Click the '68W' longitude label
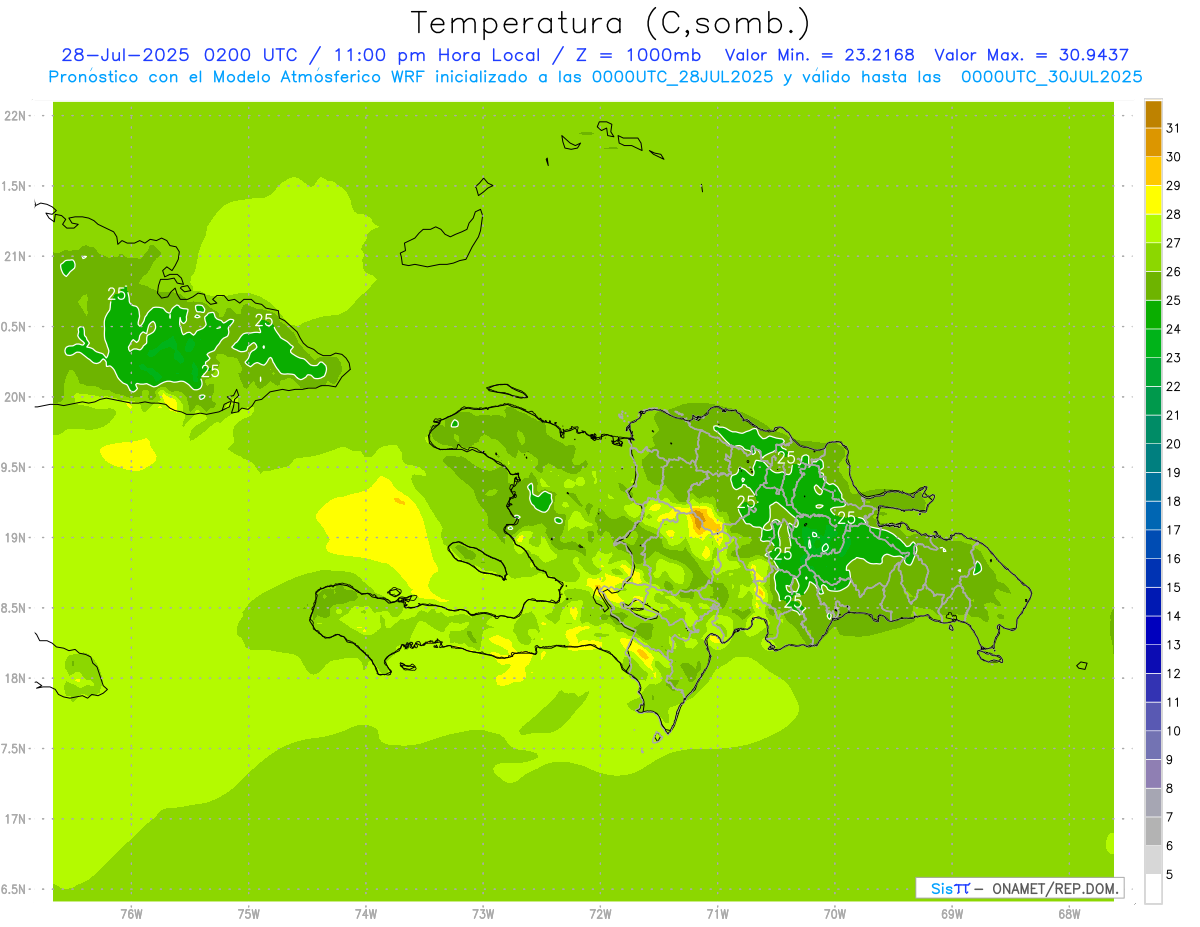 click(1069, 914)
